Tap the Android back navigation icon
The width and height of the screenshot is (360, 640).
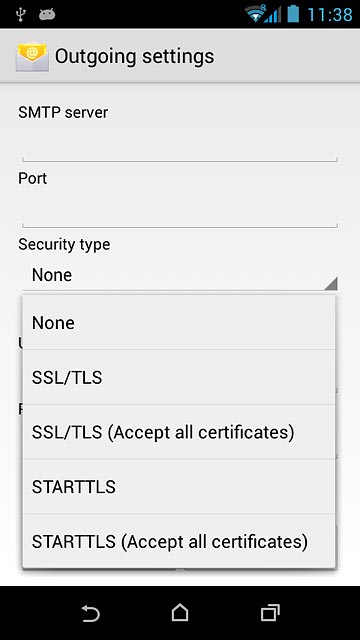point(90,613)
